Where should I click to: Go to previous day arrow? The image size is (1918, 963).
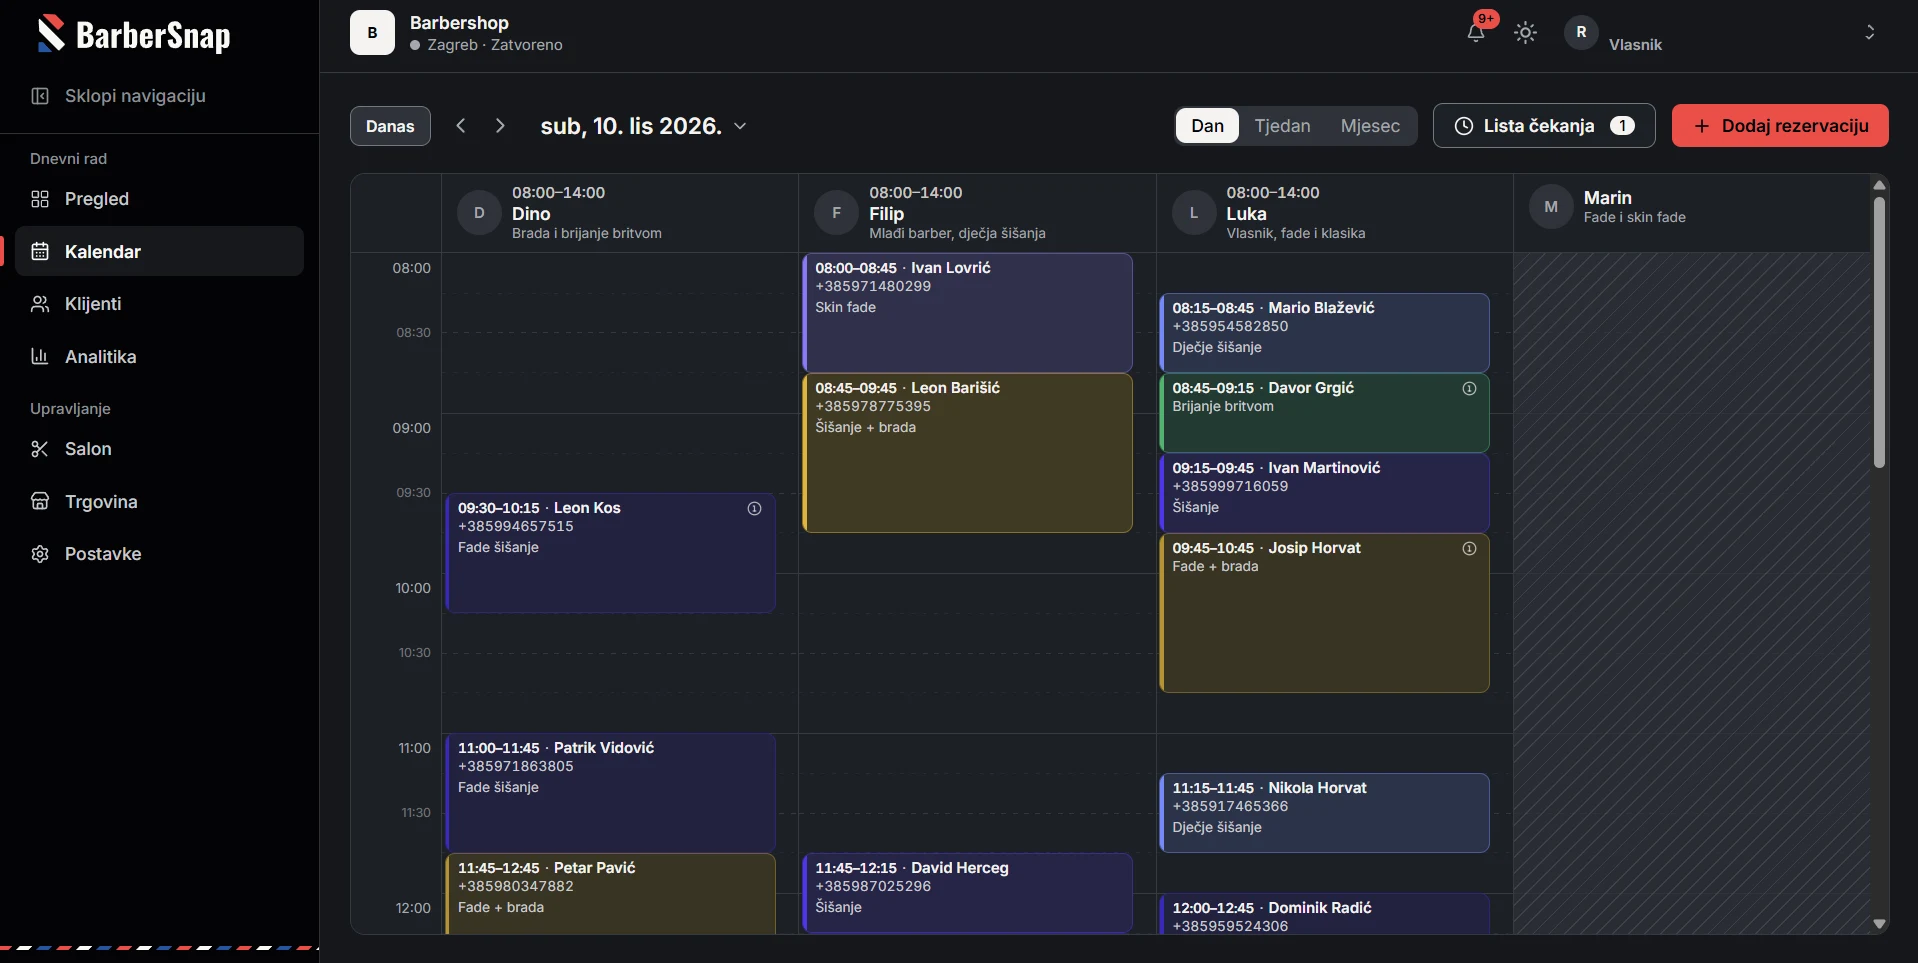[461, 126]
